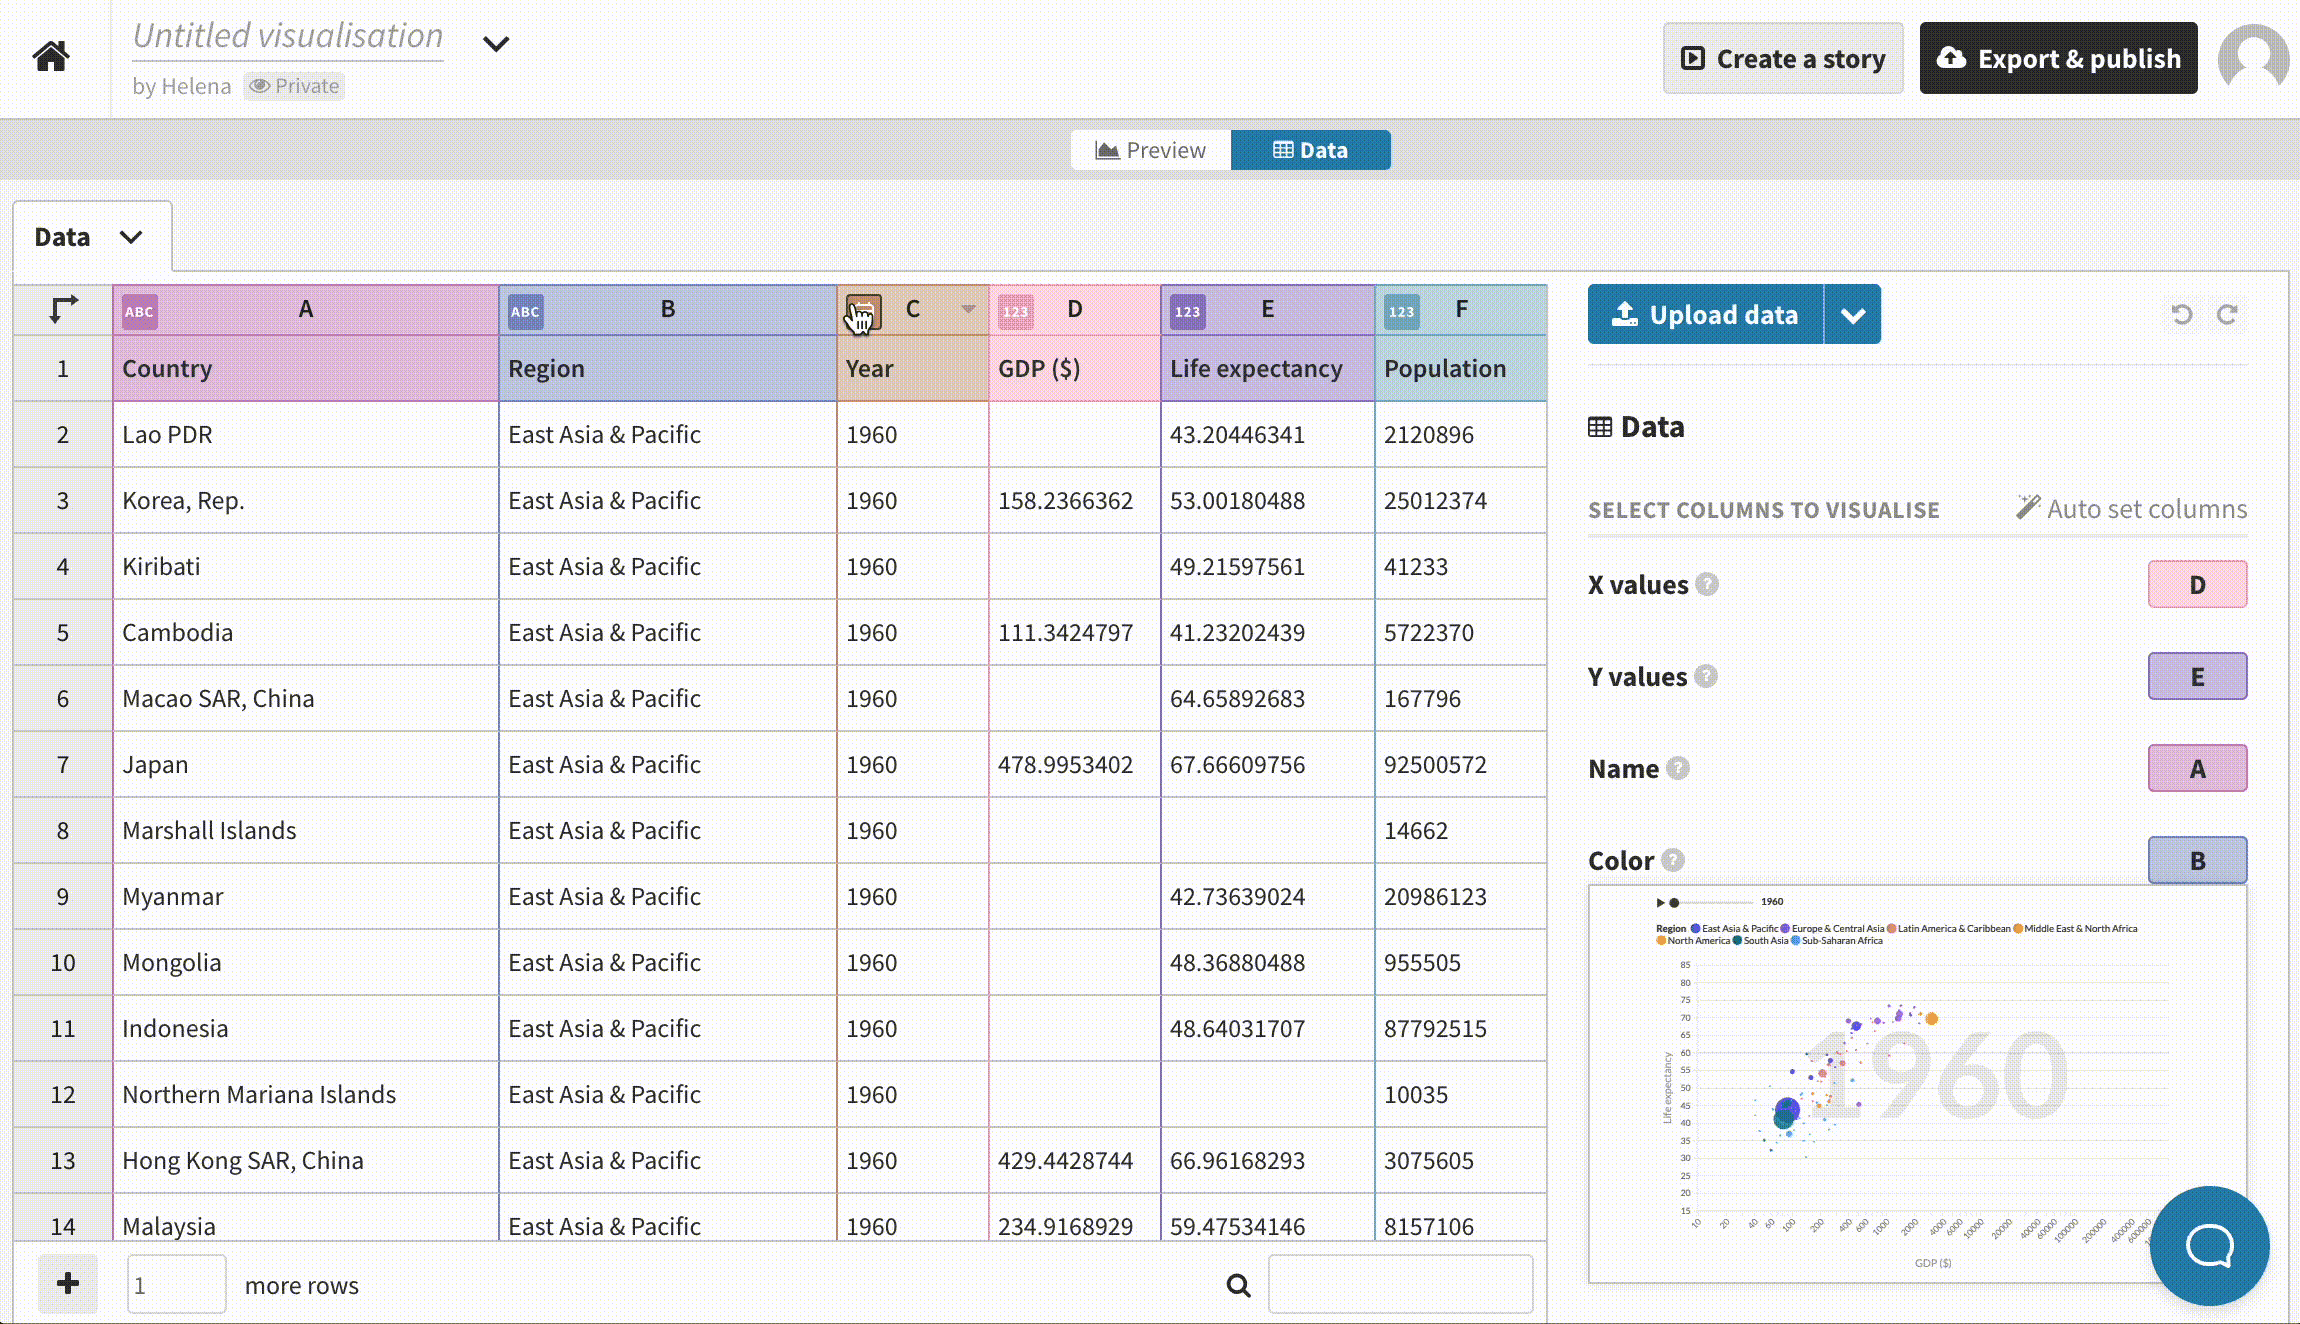The width and height of the screenshot is (2300, 1324).
Task: Click the search icon in data table
Action: coord(1238,1283)
